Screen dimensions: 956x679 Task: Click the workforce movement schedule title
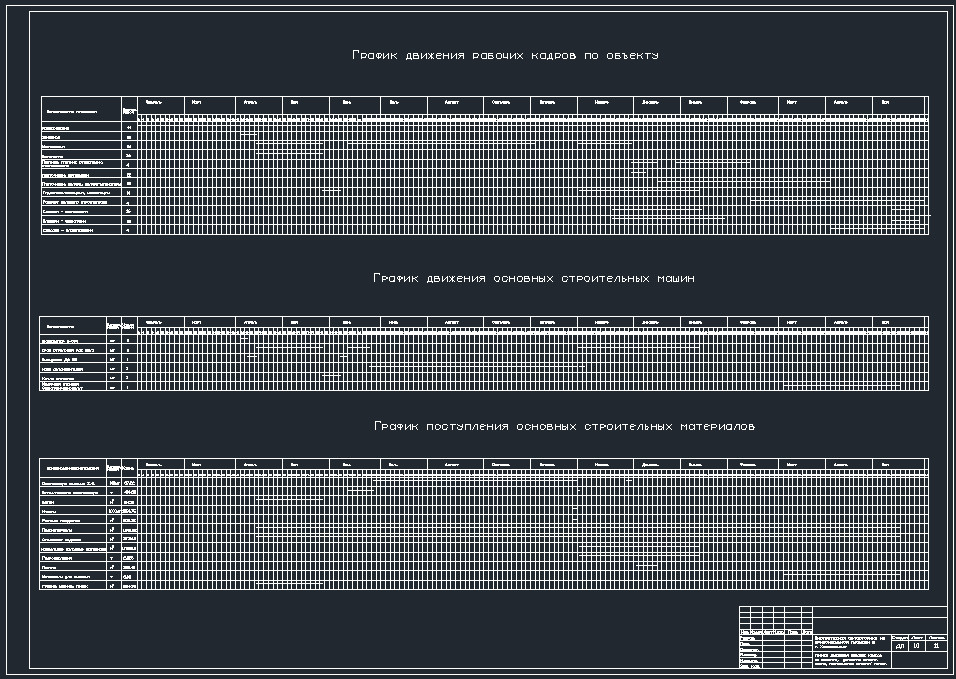[x=505, y=56]
